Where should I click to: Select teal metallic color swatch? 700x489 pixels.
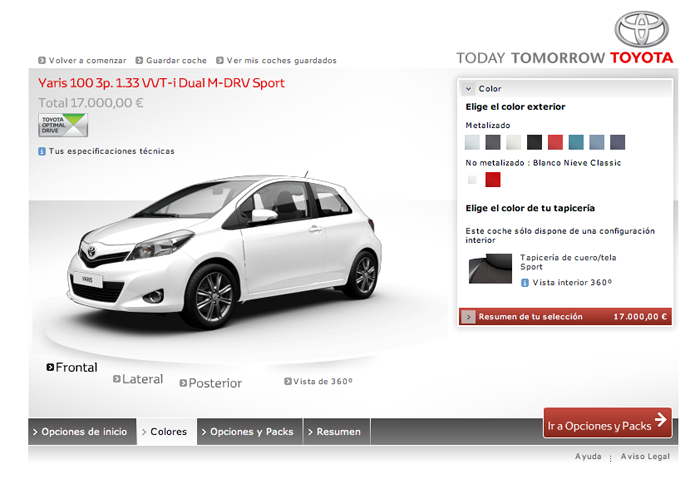pos(576,142)
